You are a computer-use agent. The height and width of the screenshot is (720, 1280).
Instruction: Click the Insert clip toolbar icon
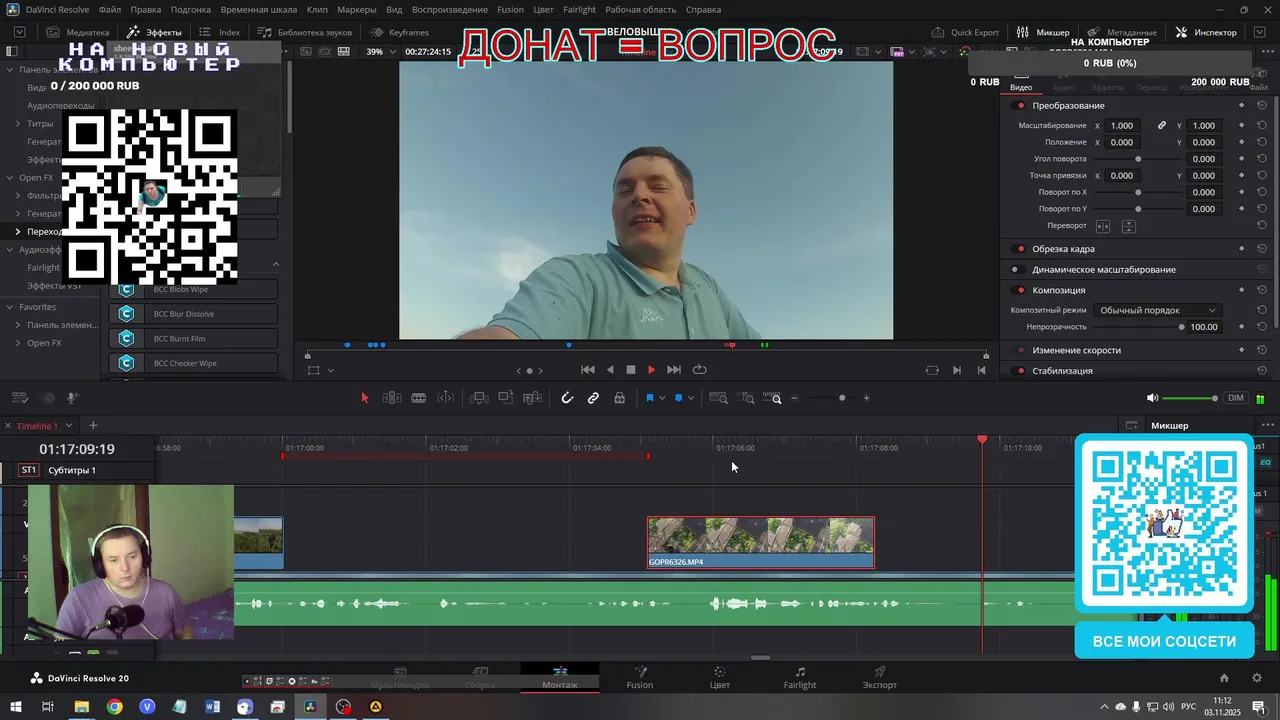(x=479, y=398)
